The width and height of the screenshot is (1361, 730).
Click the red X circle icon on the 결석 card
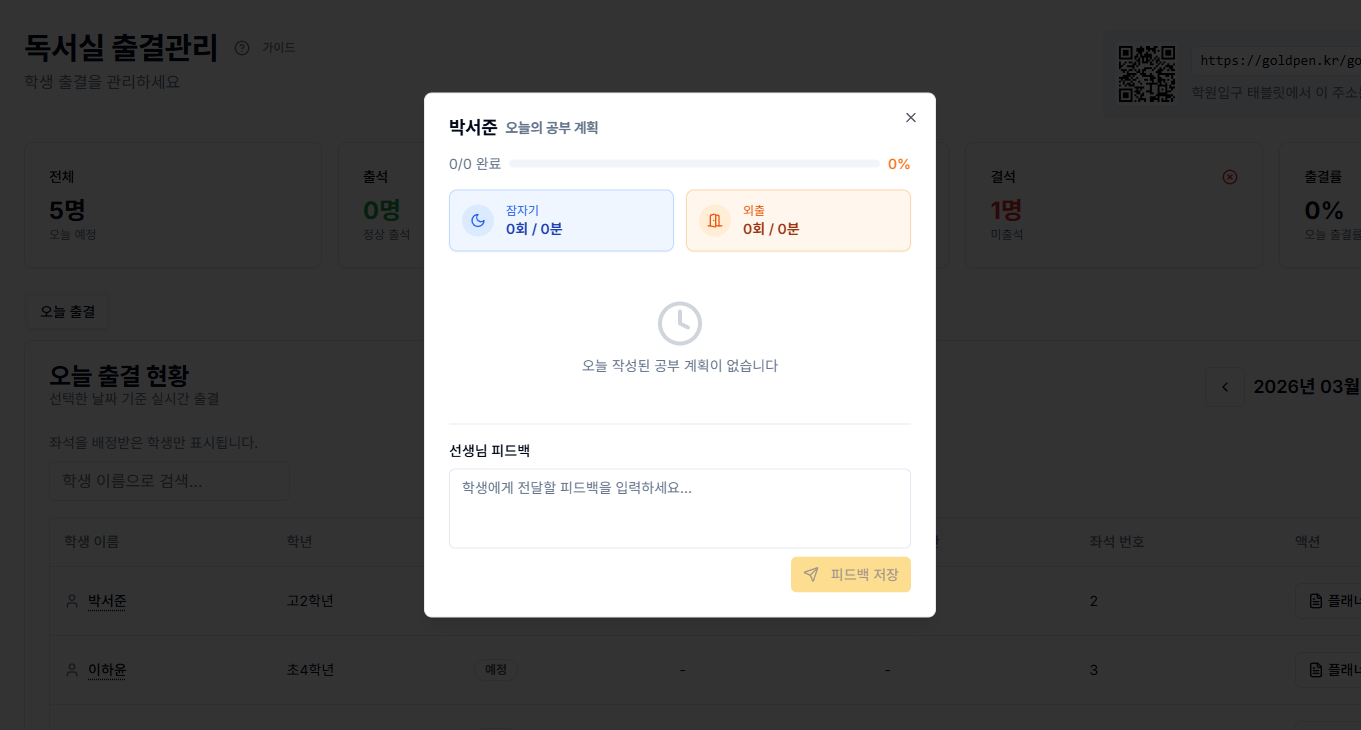coord(1229,176)
